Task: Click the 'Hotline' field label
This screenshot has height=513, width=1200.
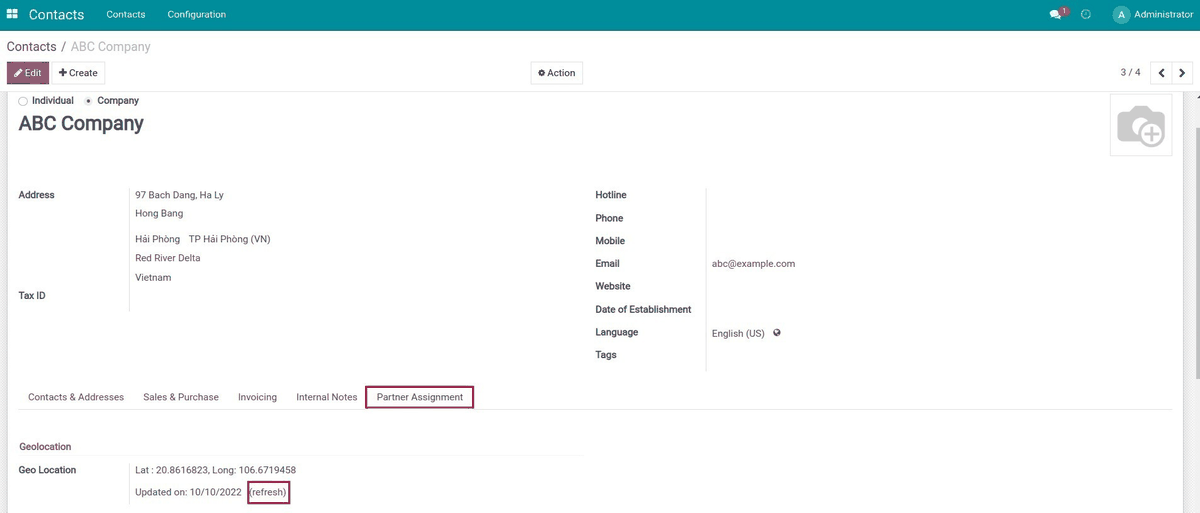Action: point(611,195)
